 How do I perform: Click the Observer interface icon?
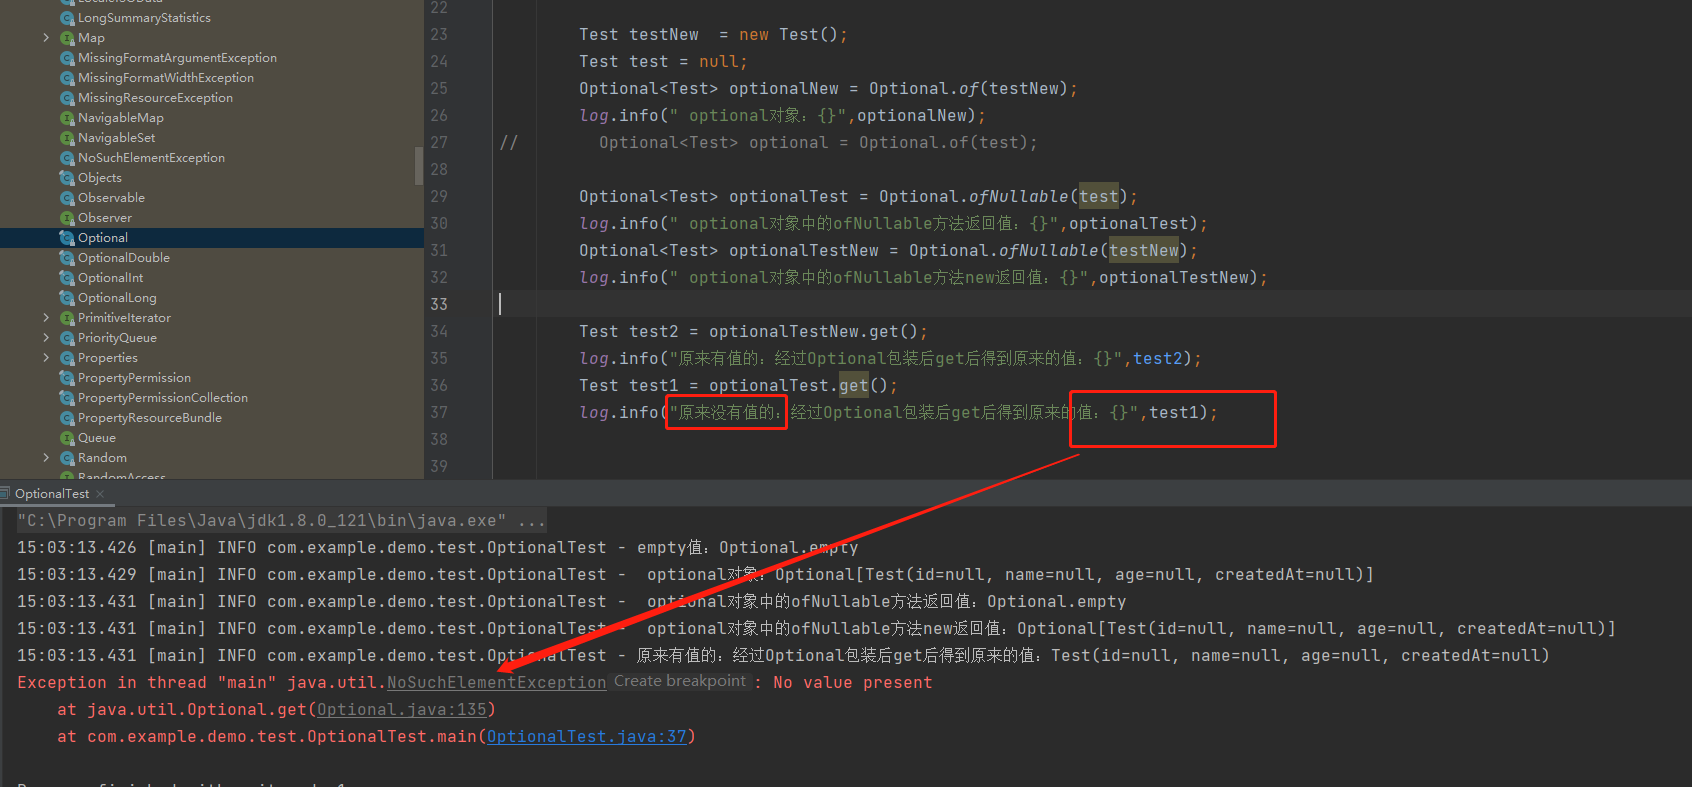68,218
